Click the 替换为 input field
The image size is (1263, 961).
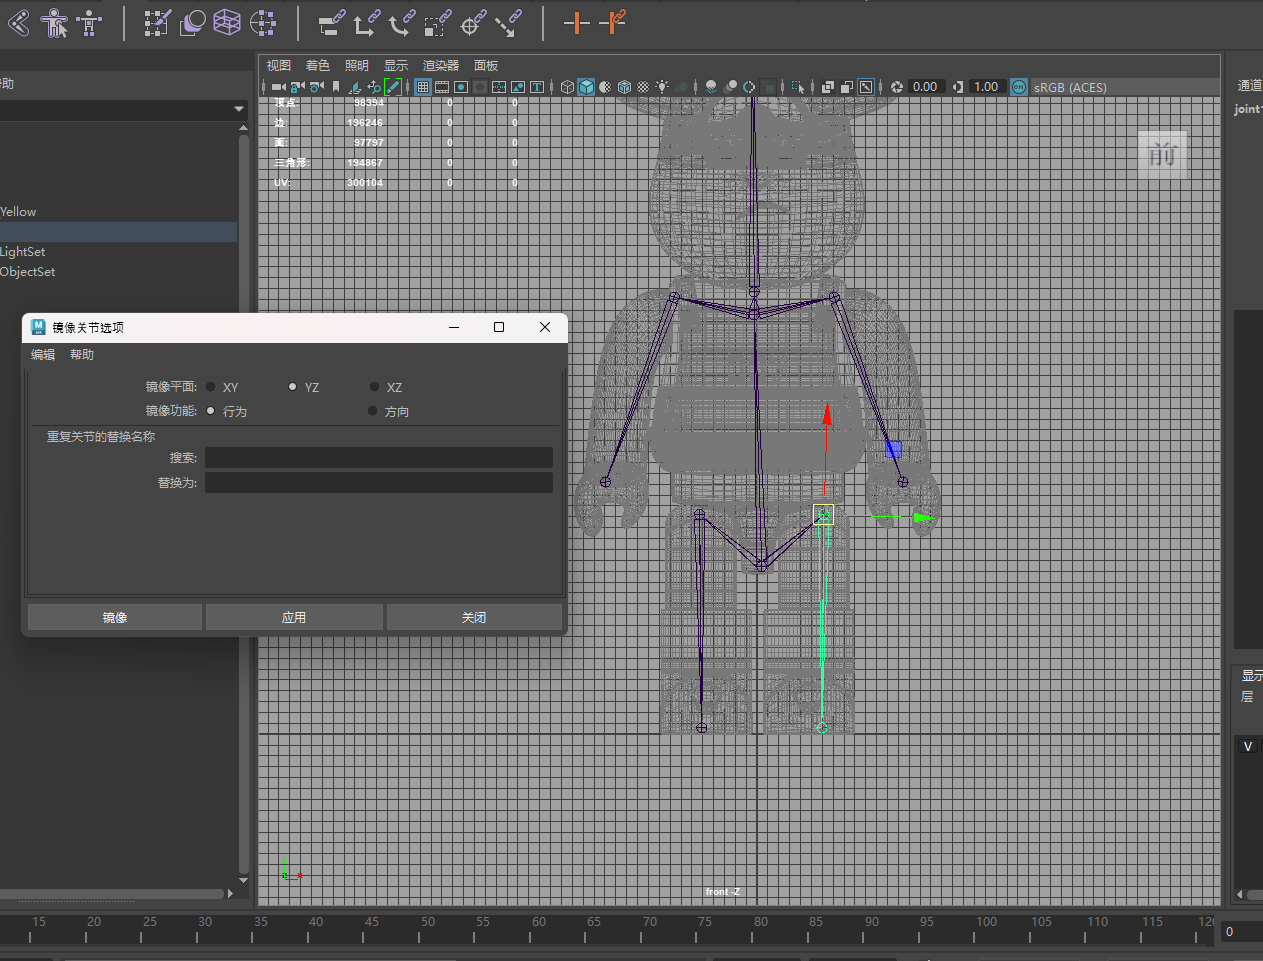379,482
